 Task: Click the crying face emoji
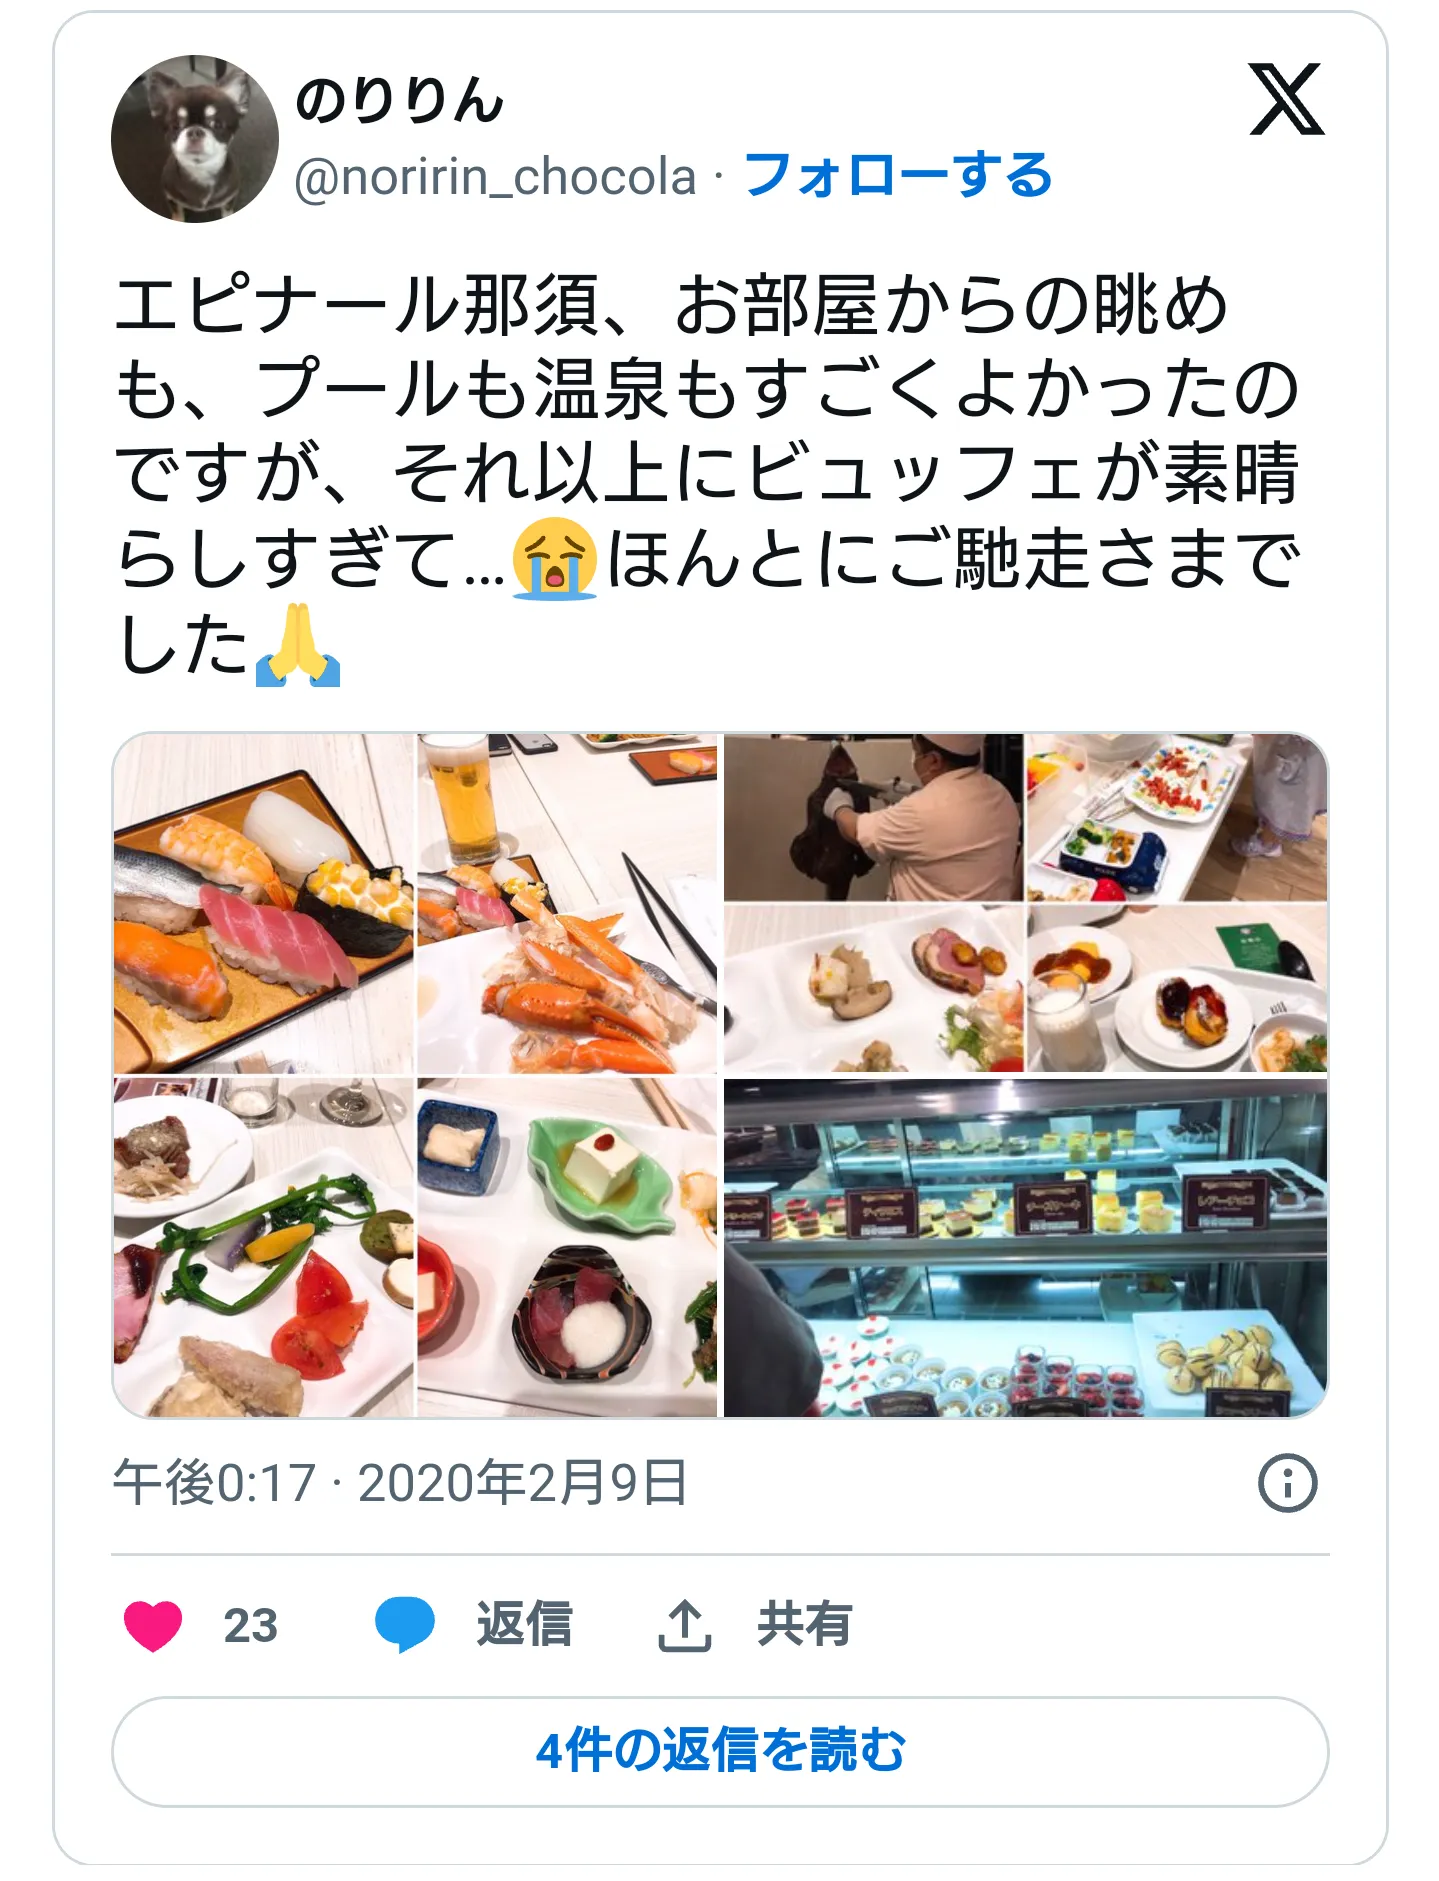(x=554, y=558)
